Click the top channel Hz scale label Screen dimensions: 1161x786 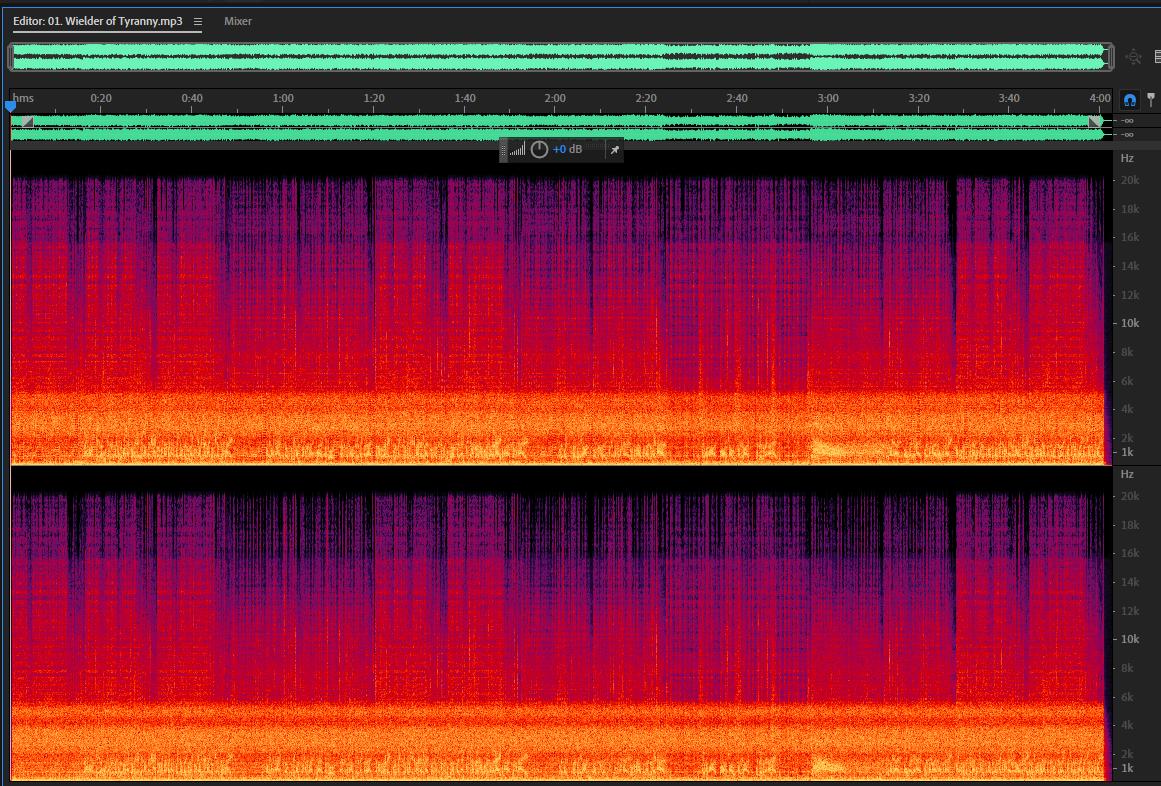[1127, 158]
